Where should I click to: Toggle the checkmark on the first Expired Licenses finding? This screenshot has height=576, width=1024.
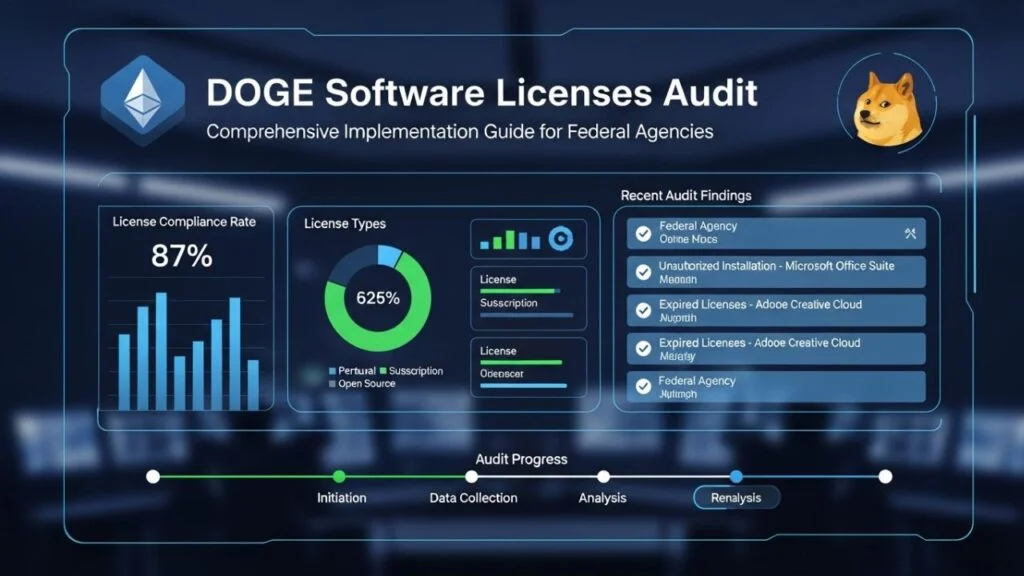[x=643, y=310]
